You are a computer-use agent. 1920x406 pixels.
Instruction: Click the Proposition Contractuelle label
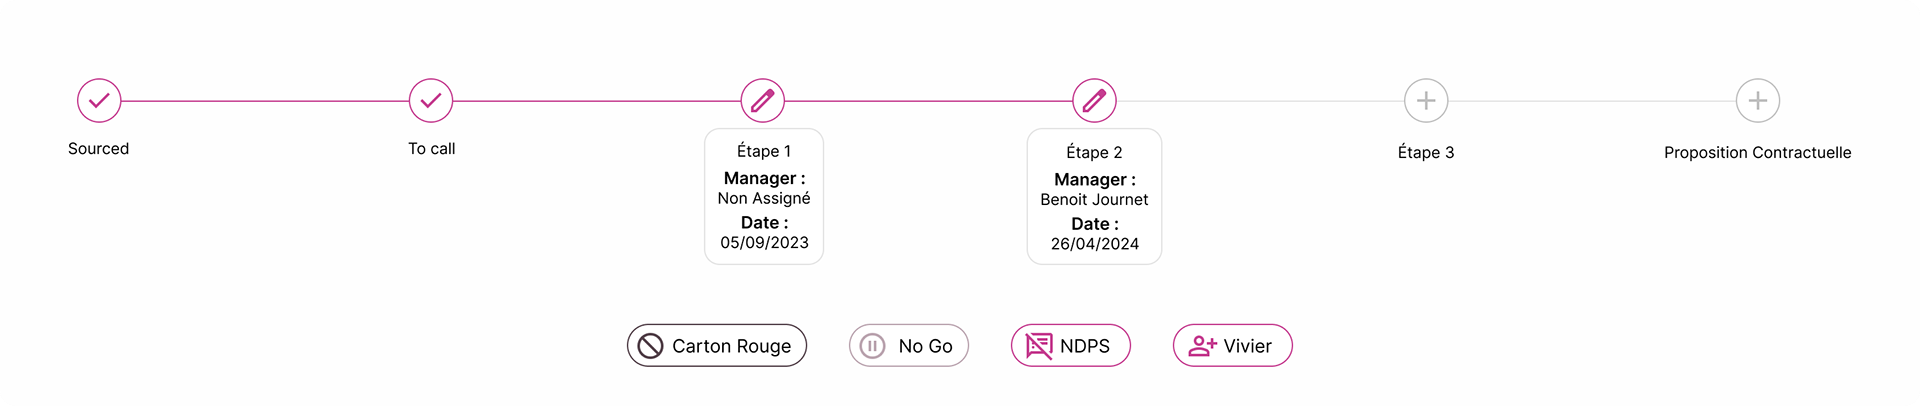coord(1757,153)
